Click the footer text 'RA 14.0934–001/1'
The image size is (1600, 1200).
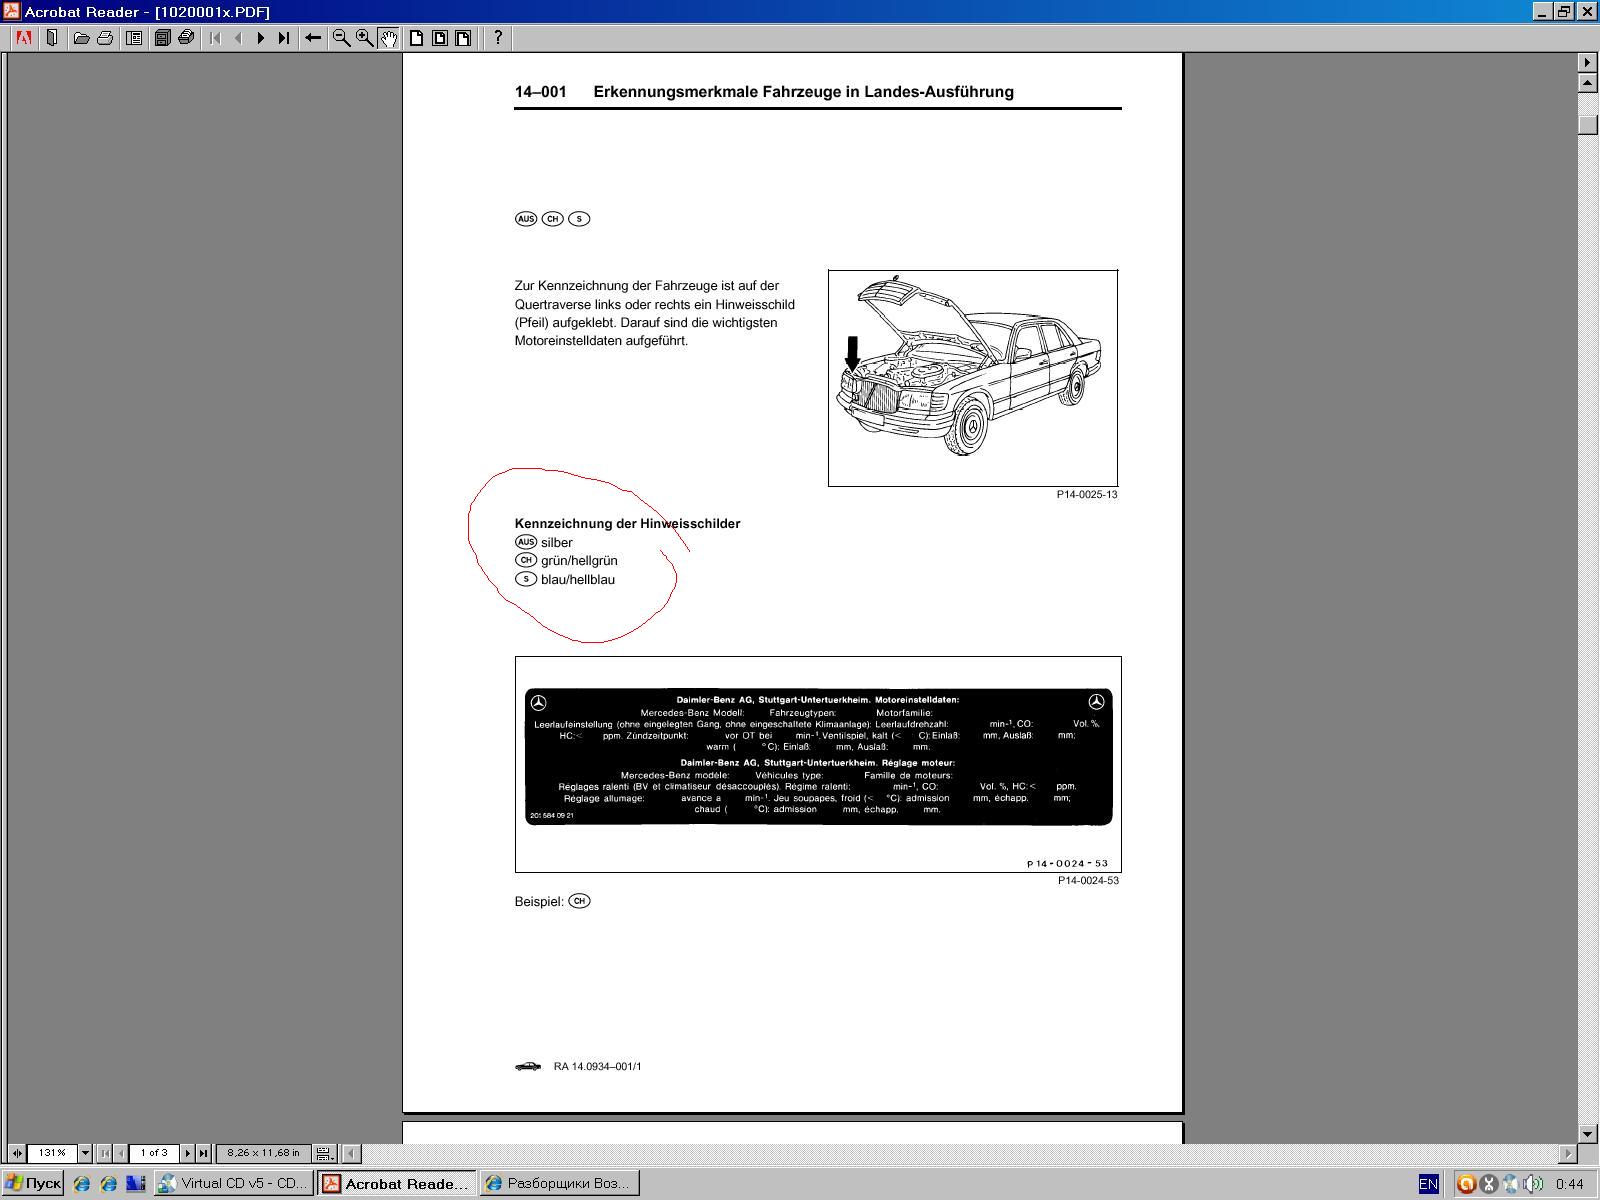coord(598,1066)
